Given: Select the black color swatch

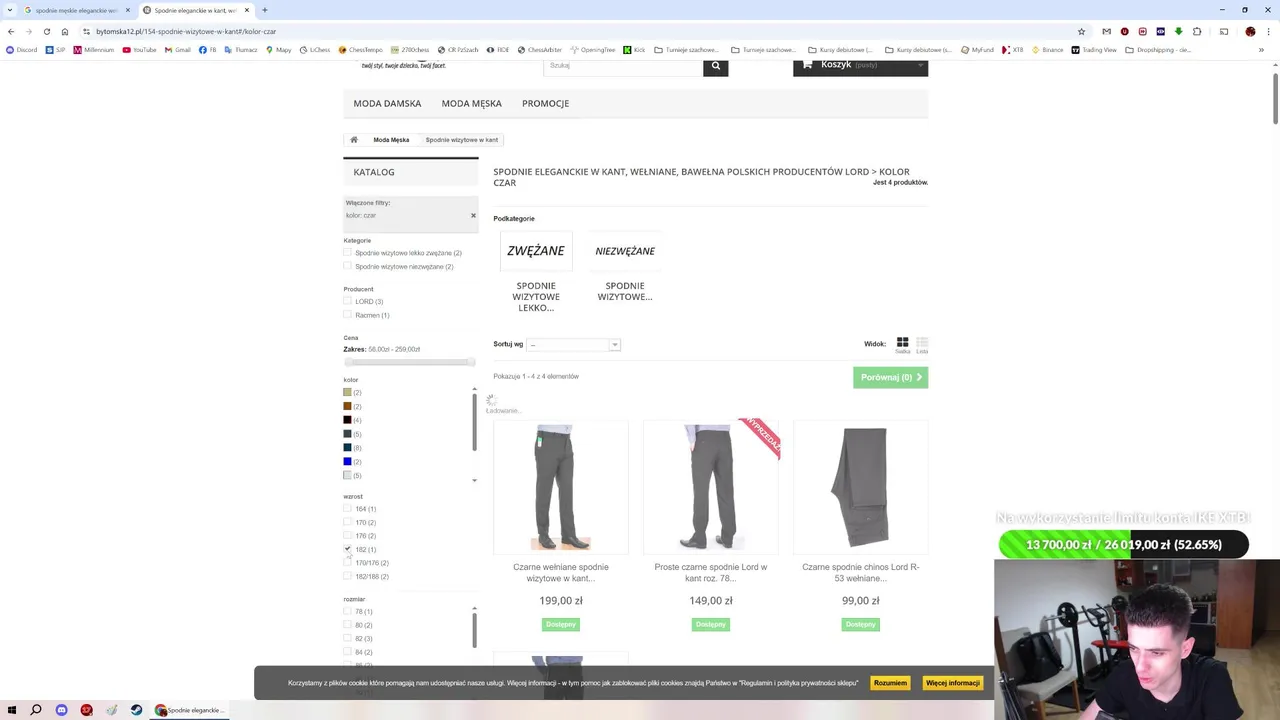Looking at the screenshot, I should tap(347, 420).
